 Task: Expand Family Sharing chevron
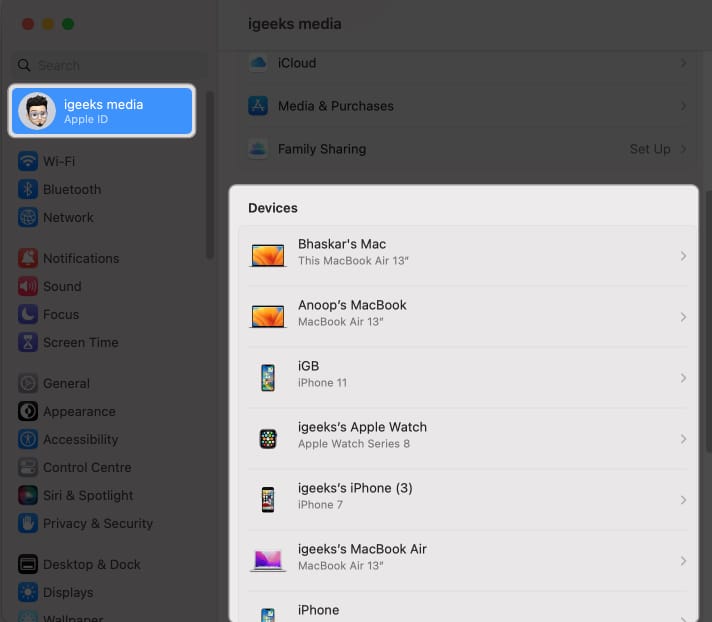[683, 149]
